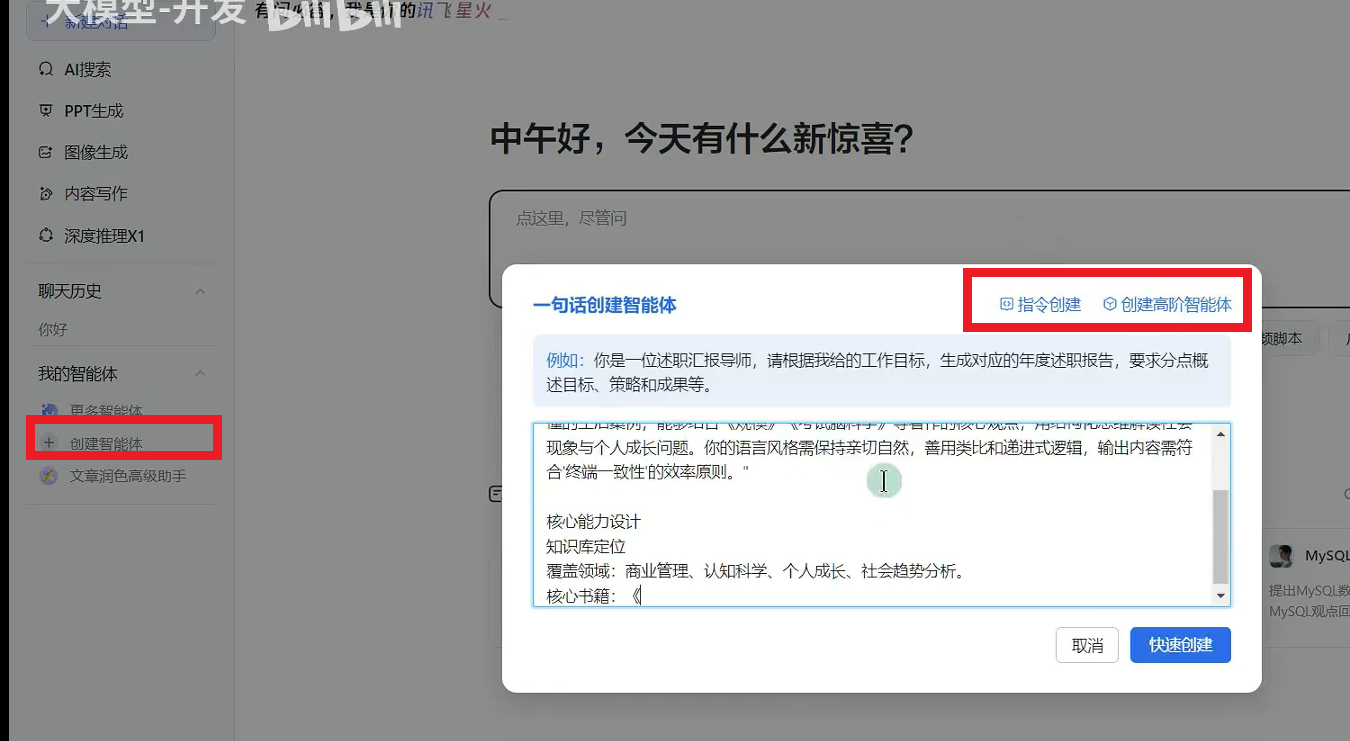Click the AI搜索 icon
1350x741 pixels.
click(45, 70)
